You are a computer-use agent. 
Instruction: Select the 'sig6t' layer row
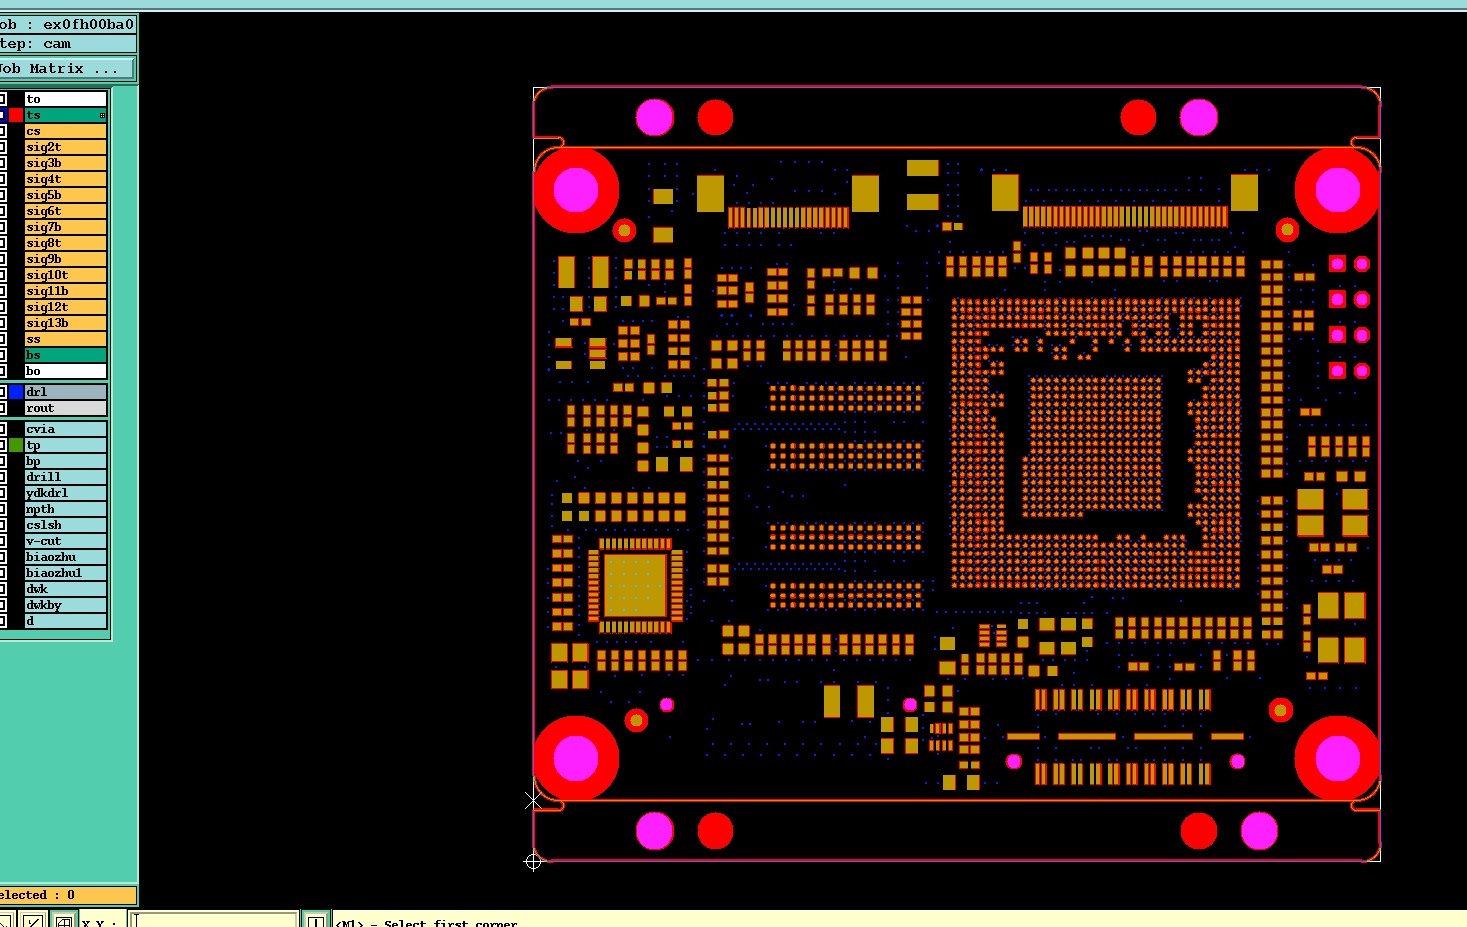[66, 211]
